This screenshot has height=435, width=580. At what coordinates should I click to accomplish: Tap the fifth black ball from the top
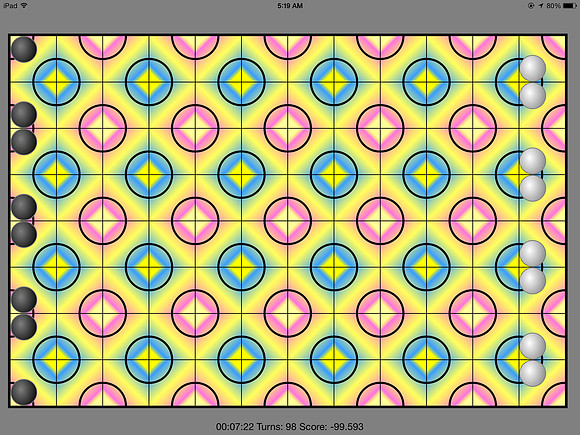(x=24, y=235)
